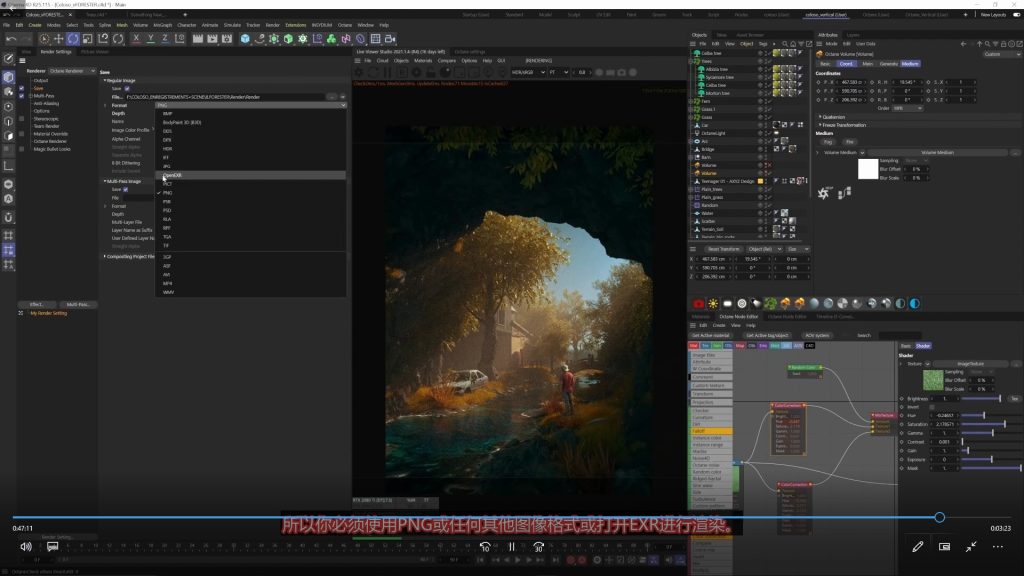
Task: Toggle the Multi-Pass Image Save checkbox
Action: [126, 189]
